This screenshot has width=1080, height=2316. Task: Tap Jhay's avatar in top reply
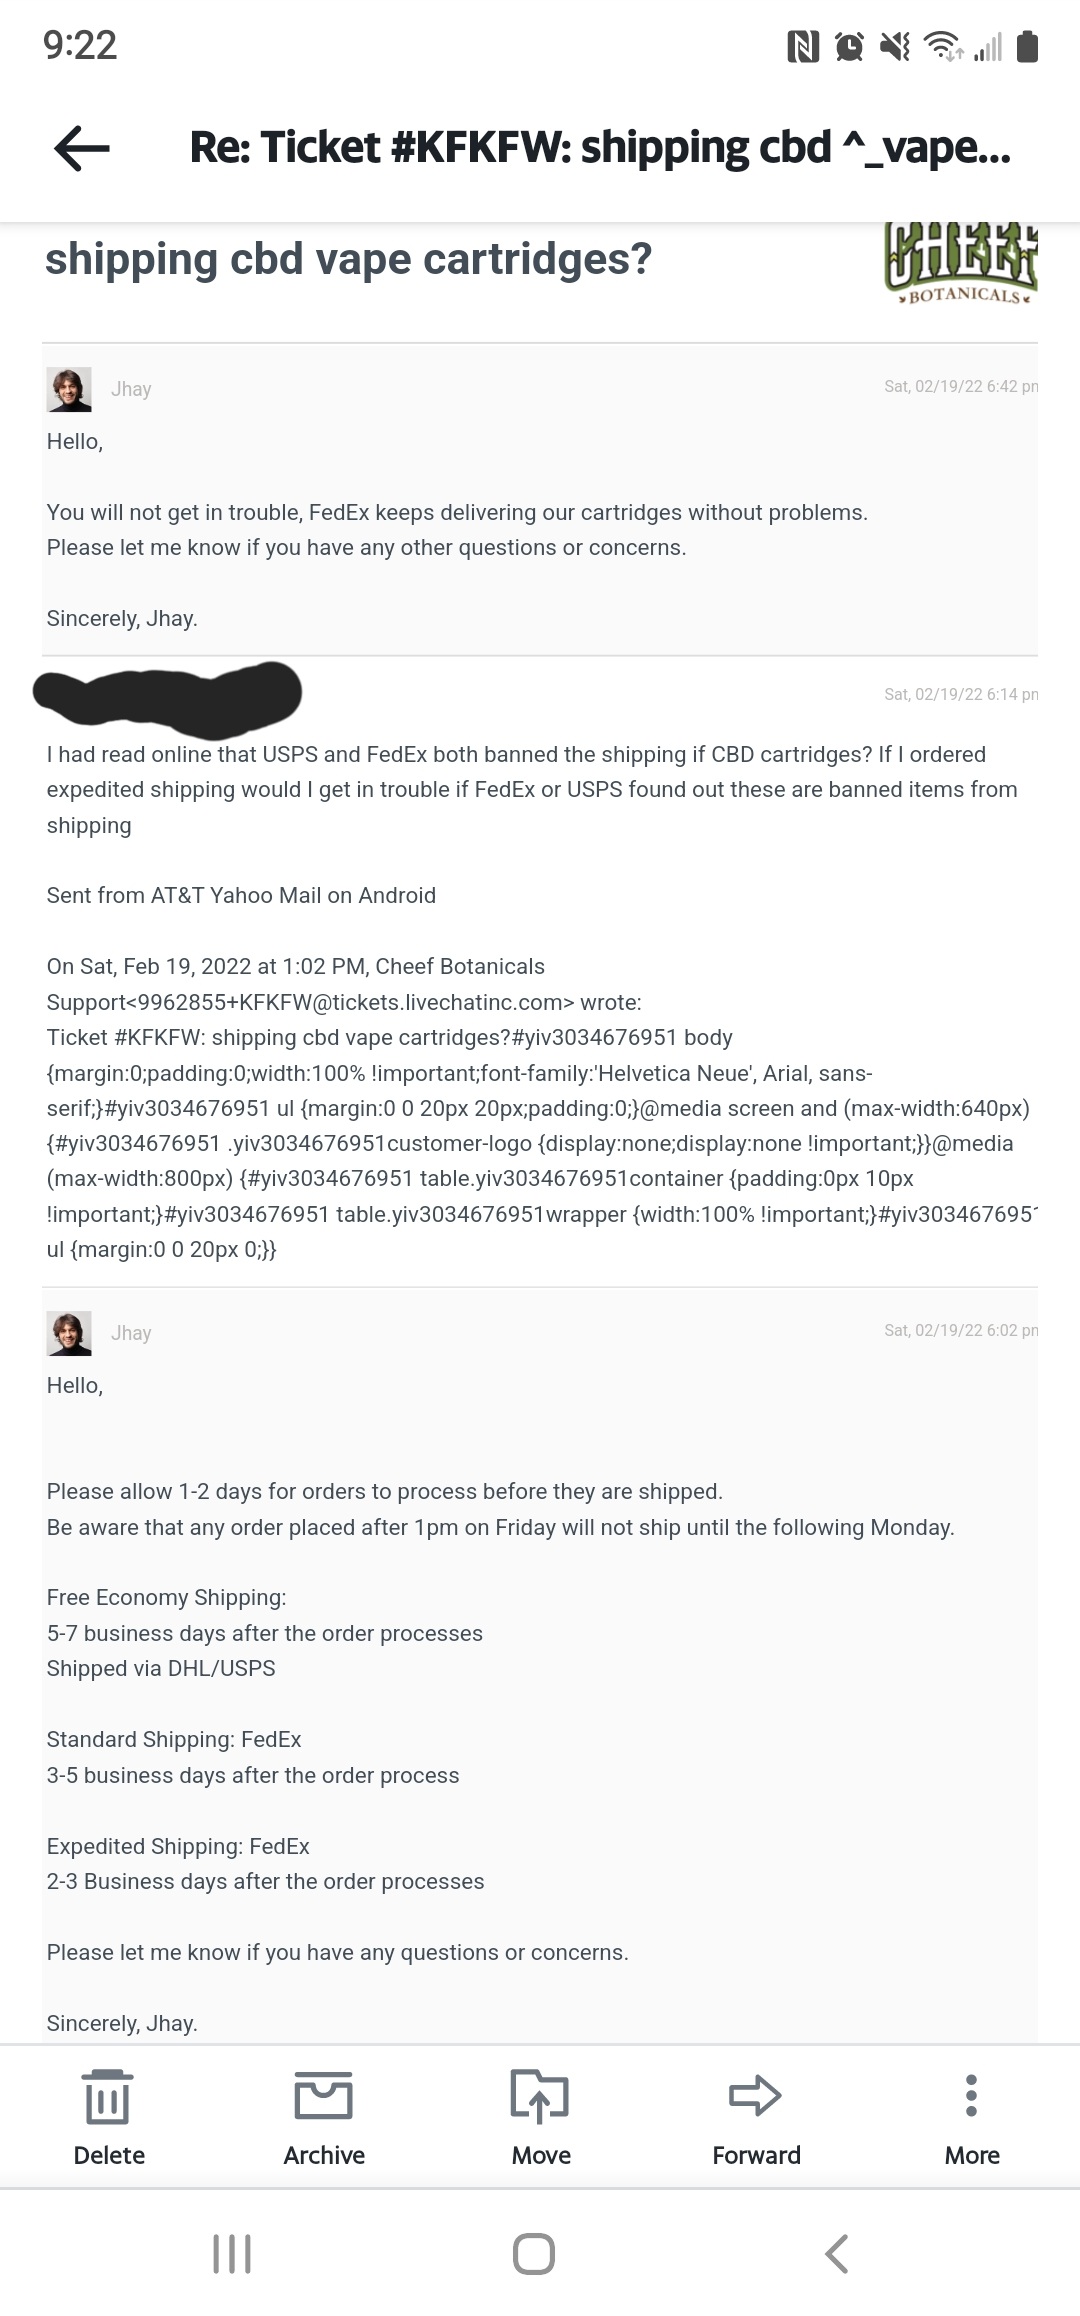[x=69, y=389]
